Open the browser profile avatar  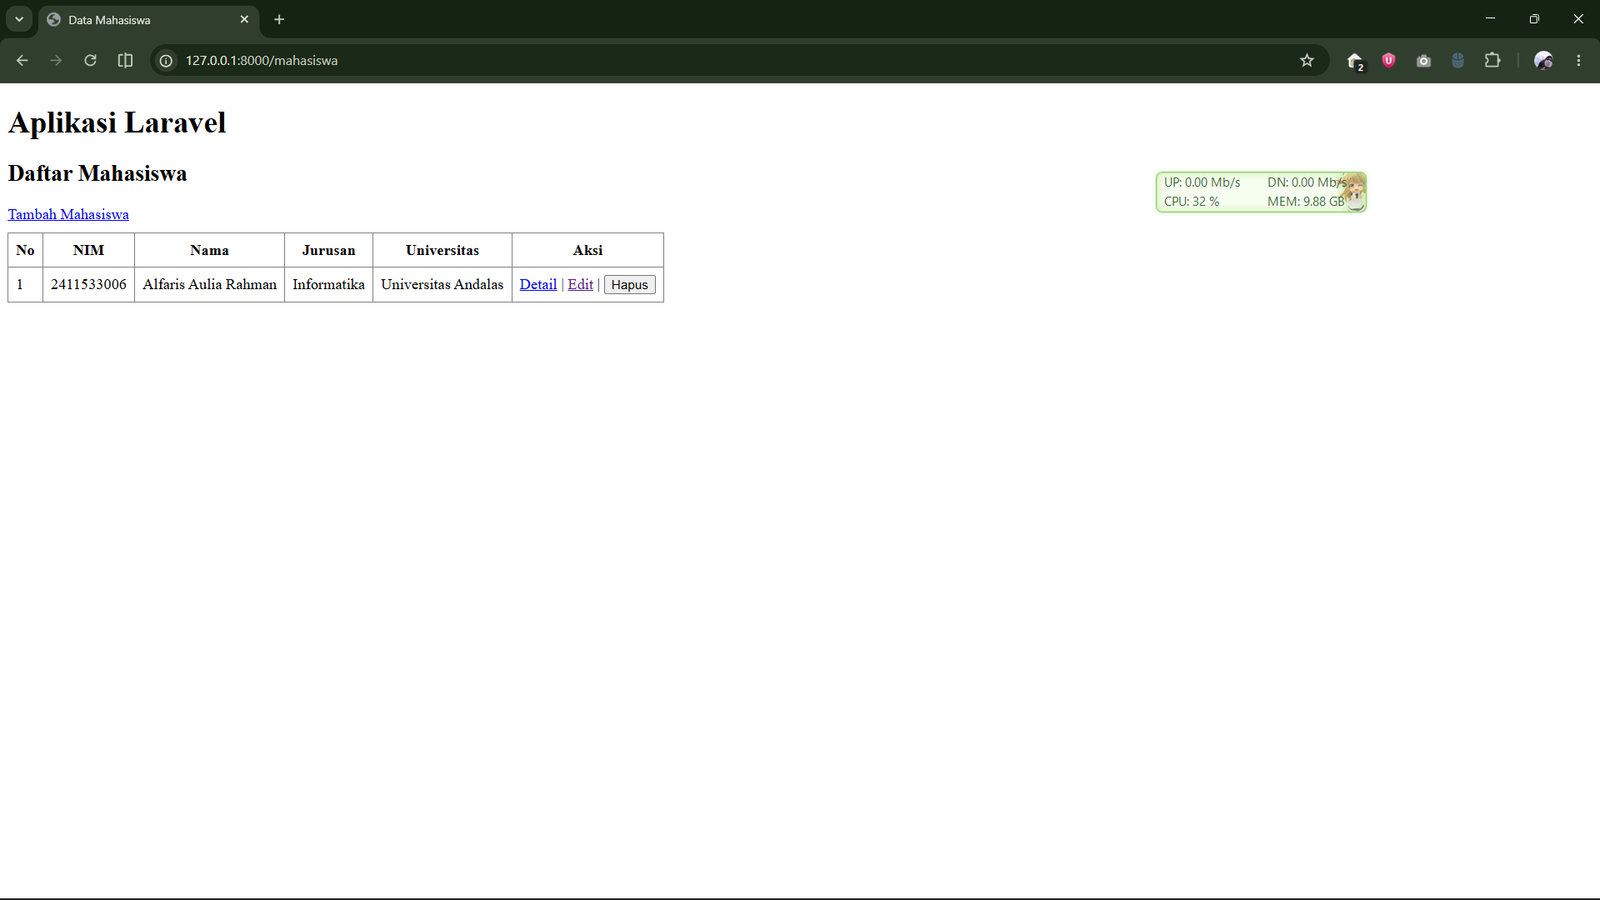pos(1544,60)
